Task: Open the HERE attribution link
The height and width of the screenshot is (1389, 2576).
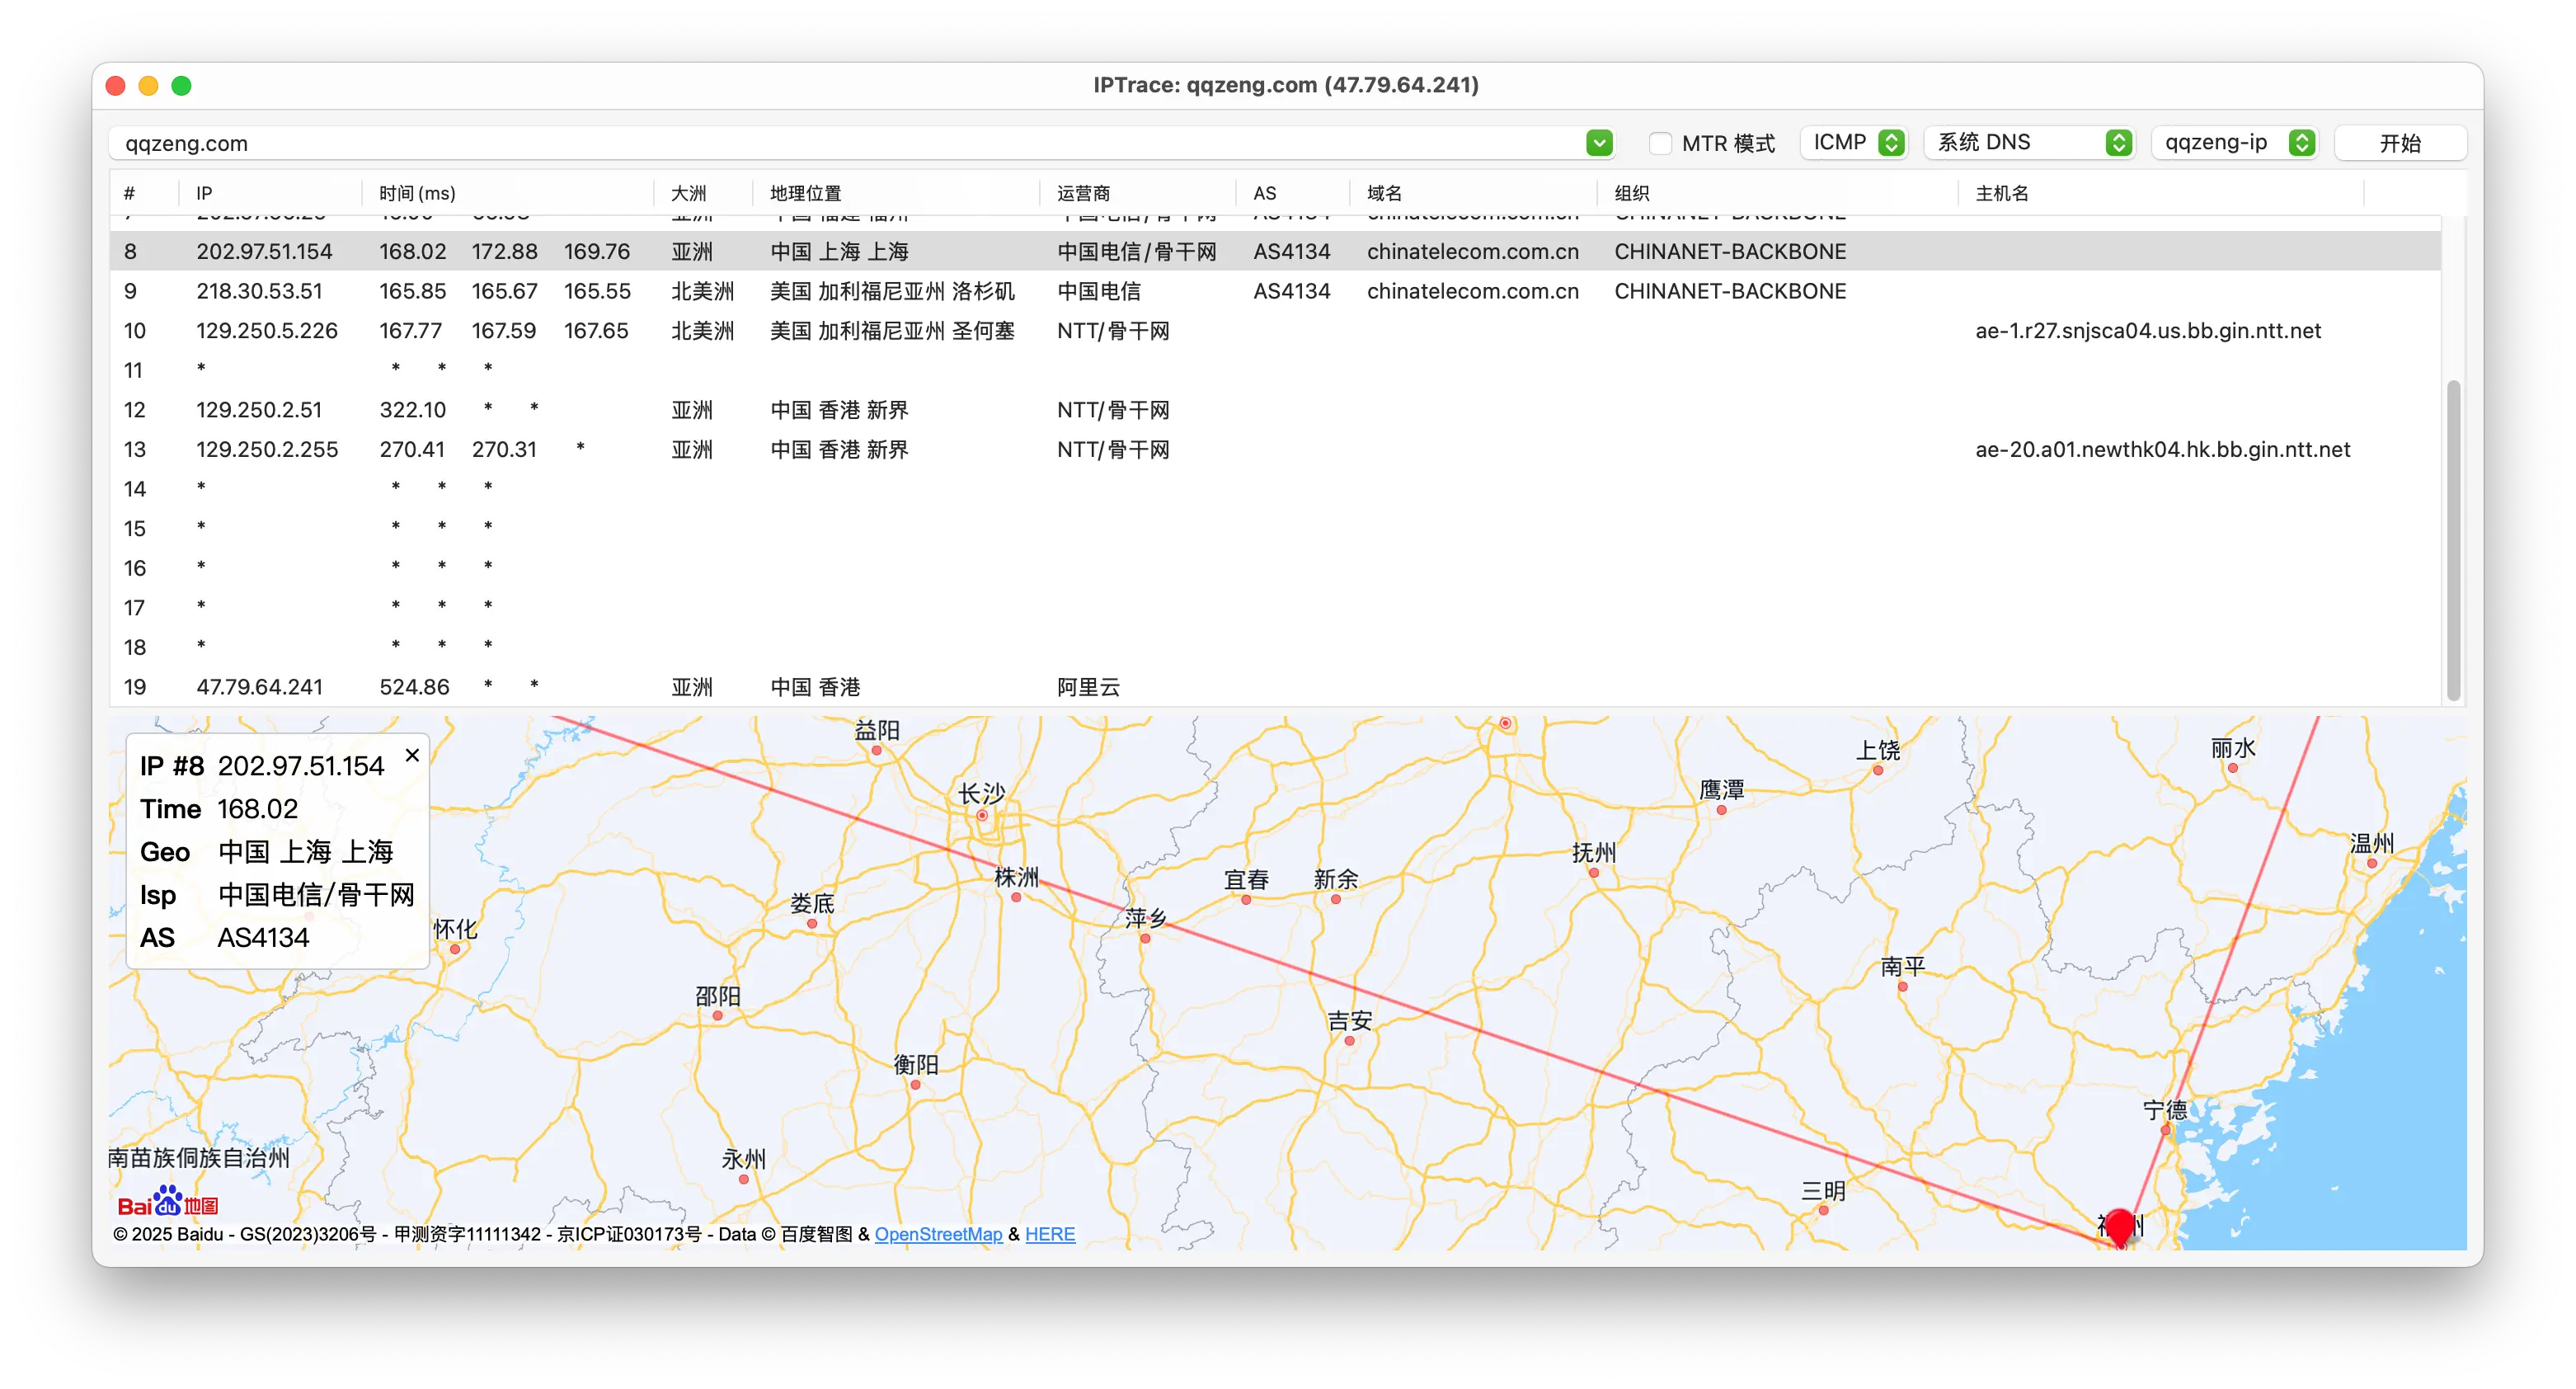Action: [x=1050, y=1234]
